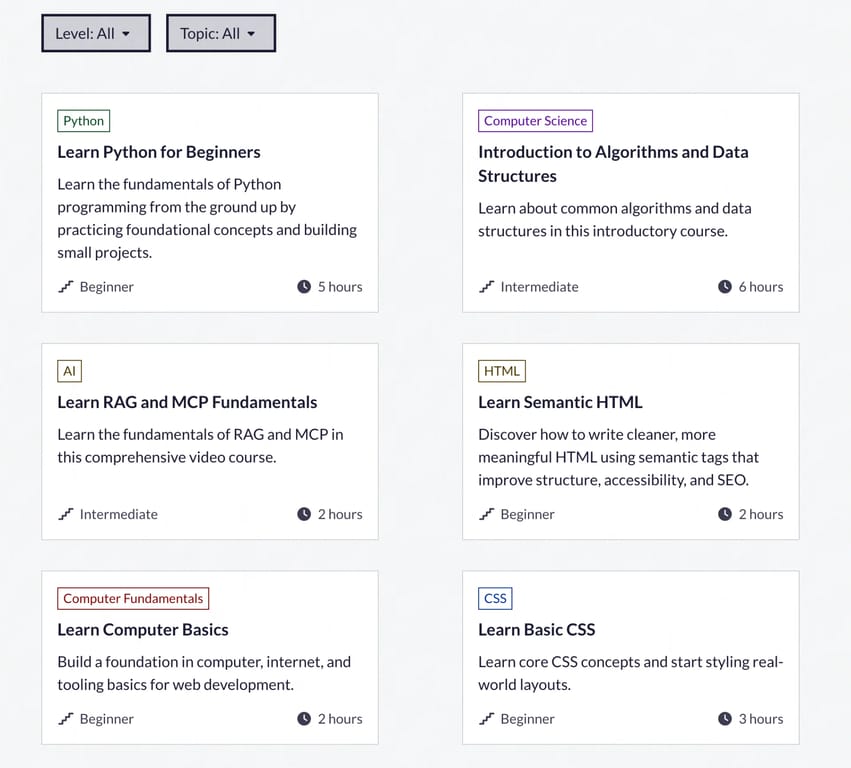Click the clock icon beside 6 hours
The height and width of the screenshot is (768, 851).
(x=725, y=286)
